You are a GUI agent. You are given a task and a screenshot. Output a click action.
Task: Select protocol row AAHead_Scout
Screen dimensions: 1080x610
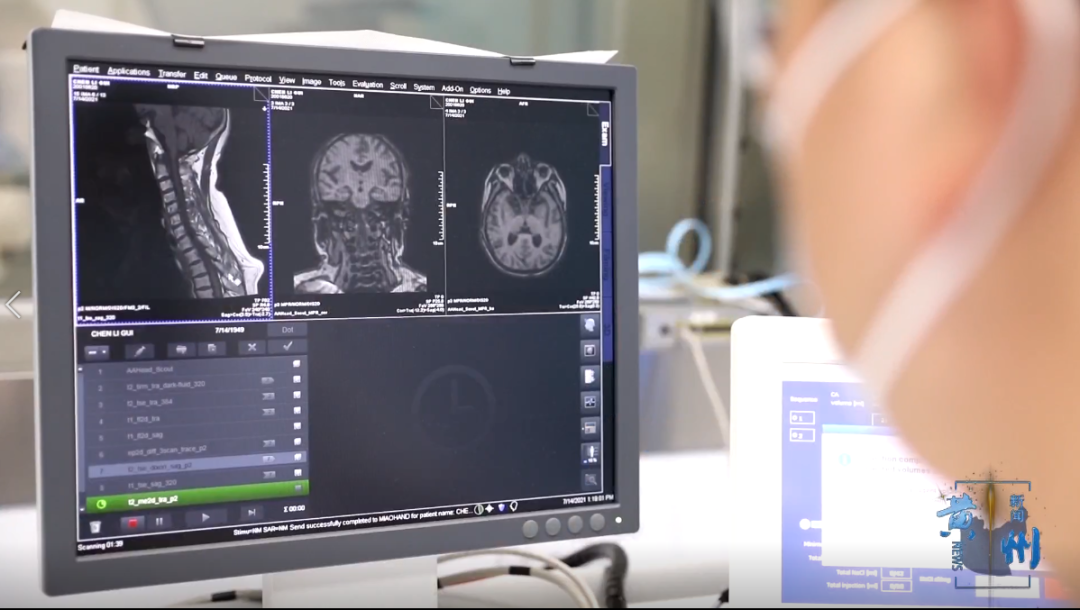click(196, 368)
